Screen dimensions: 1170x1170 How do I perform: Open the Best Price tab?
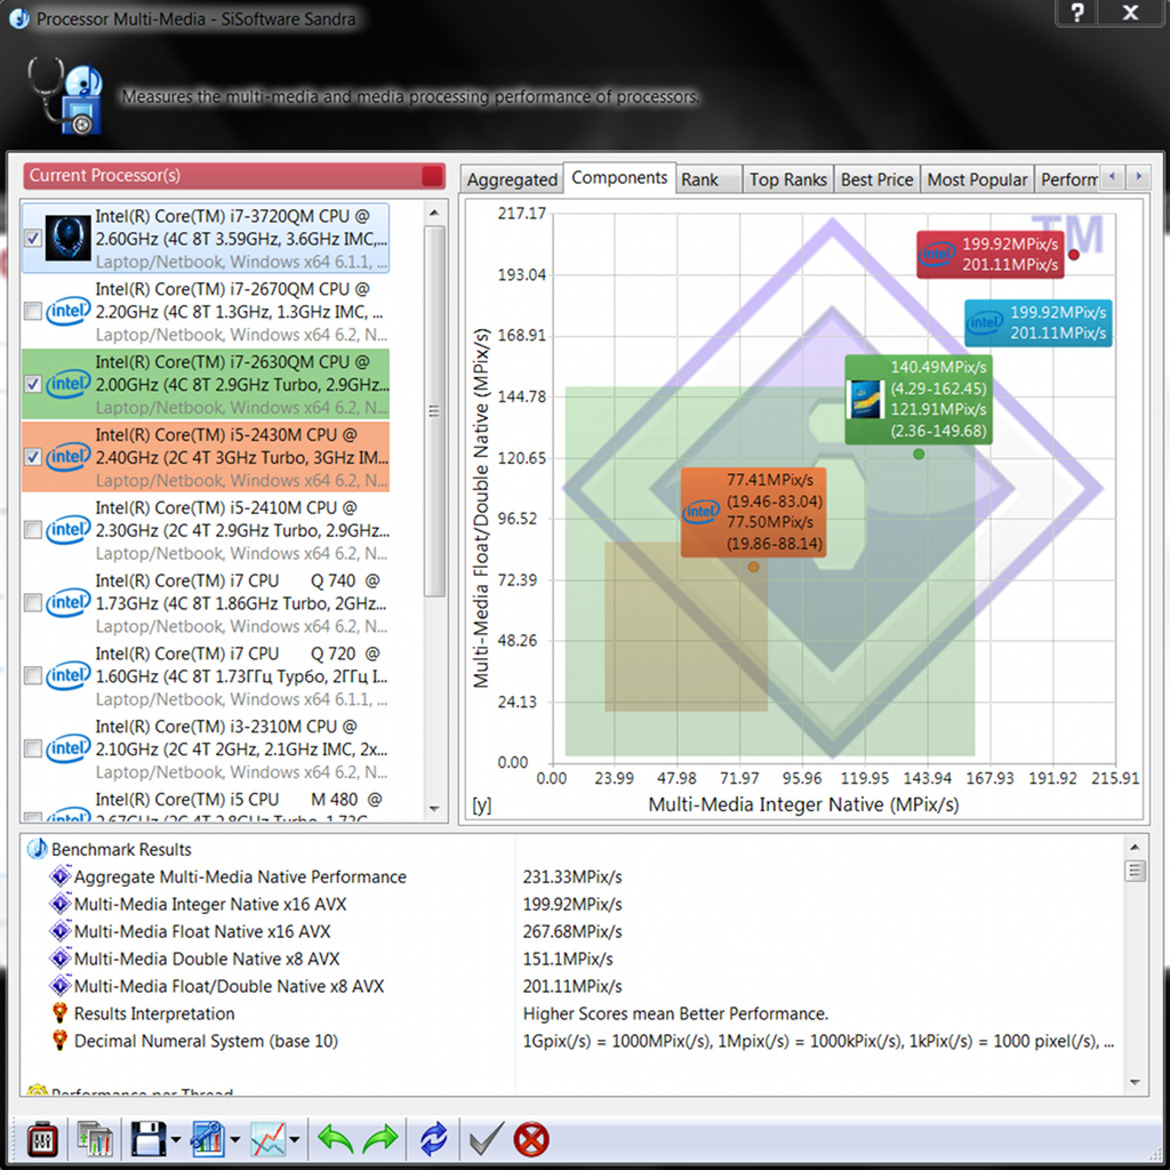coord(877,180)
